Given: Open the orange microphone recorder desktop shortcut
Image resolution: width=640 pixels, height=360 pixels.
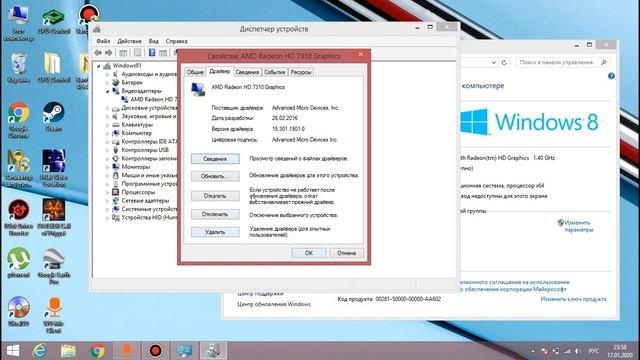Looking at the screenshot, I should click(53, 315).
